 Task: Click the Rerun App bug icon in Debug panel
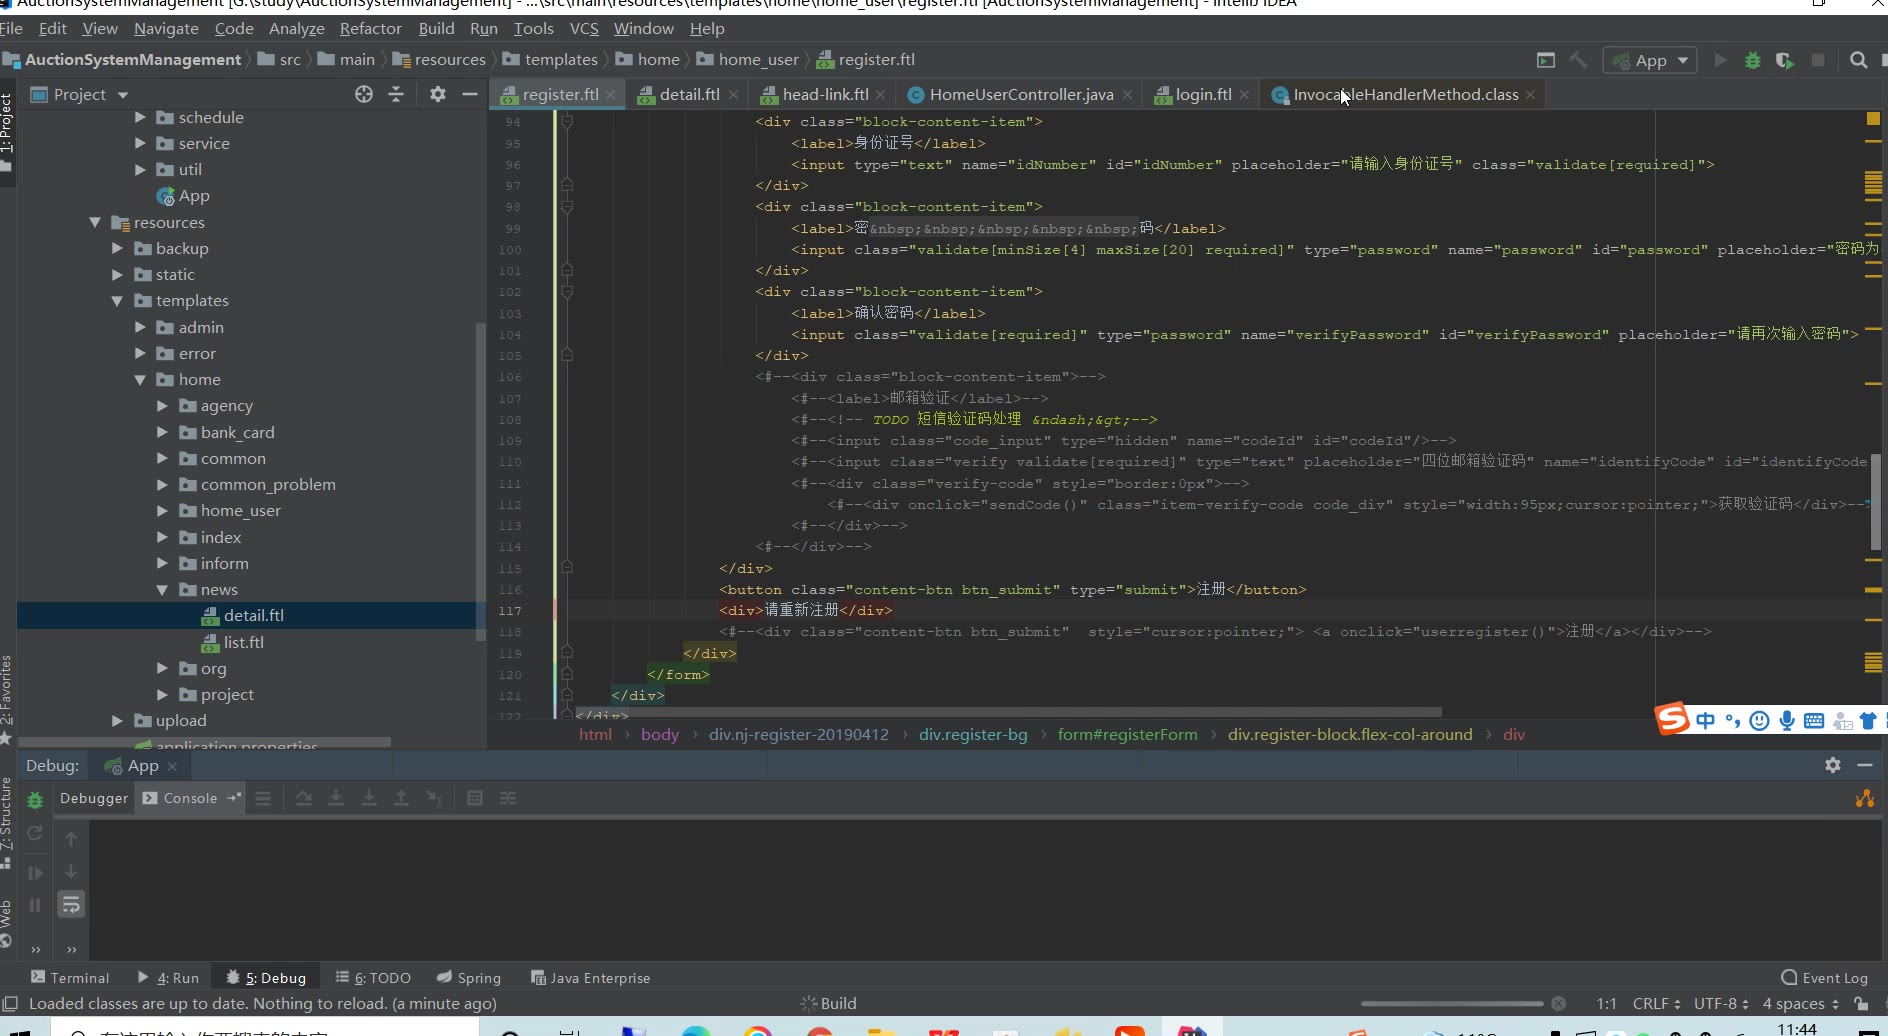(35, 800)
